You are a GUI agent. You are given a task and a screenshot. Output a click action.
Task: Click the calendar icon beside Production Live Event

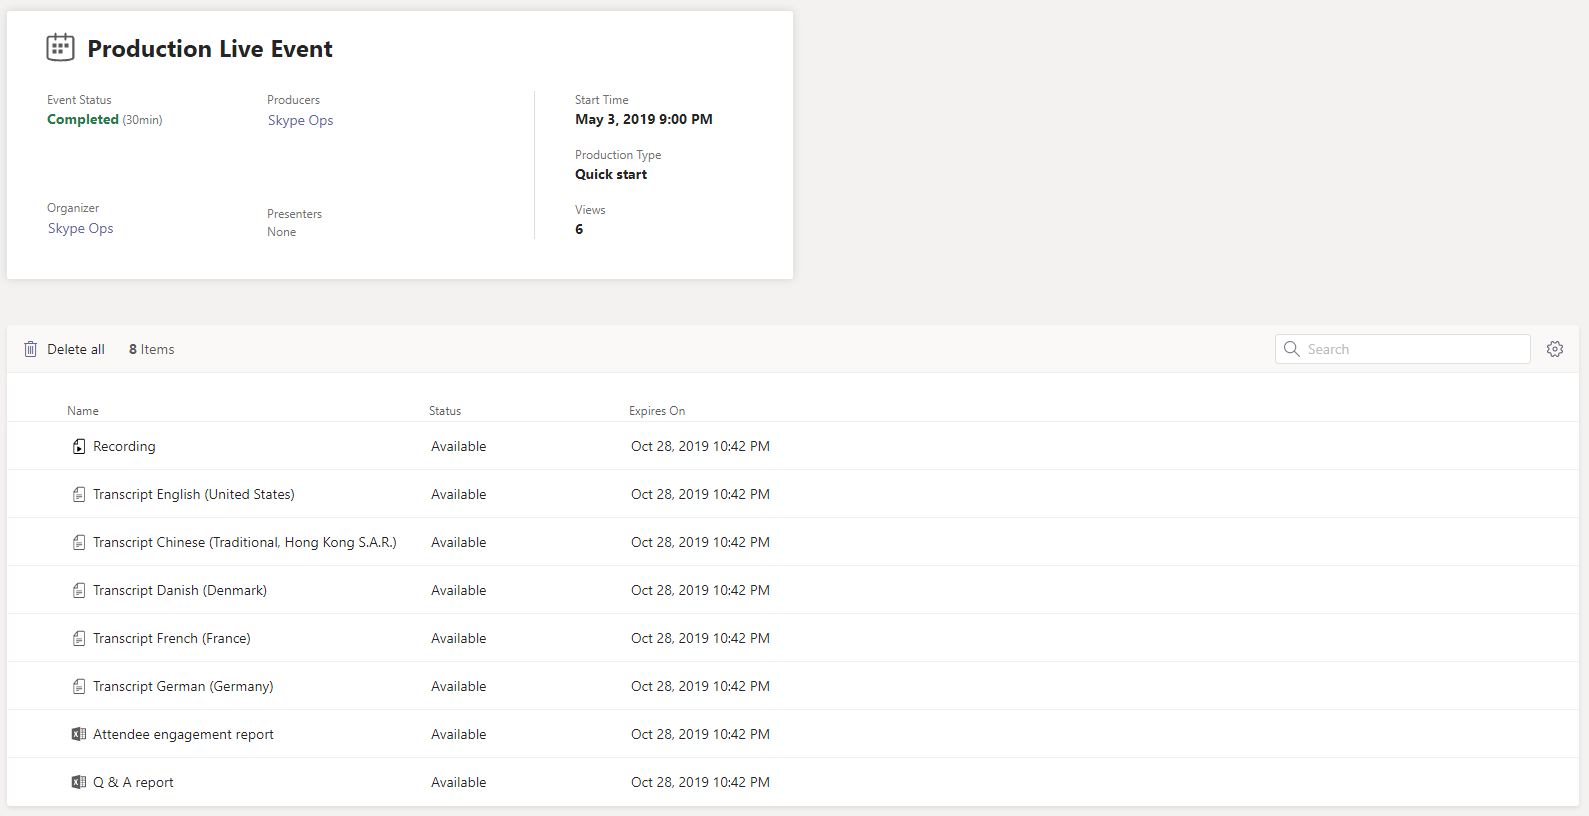[60, 47]
